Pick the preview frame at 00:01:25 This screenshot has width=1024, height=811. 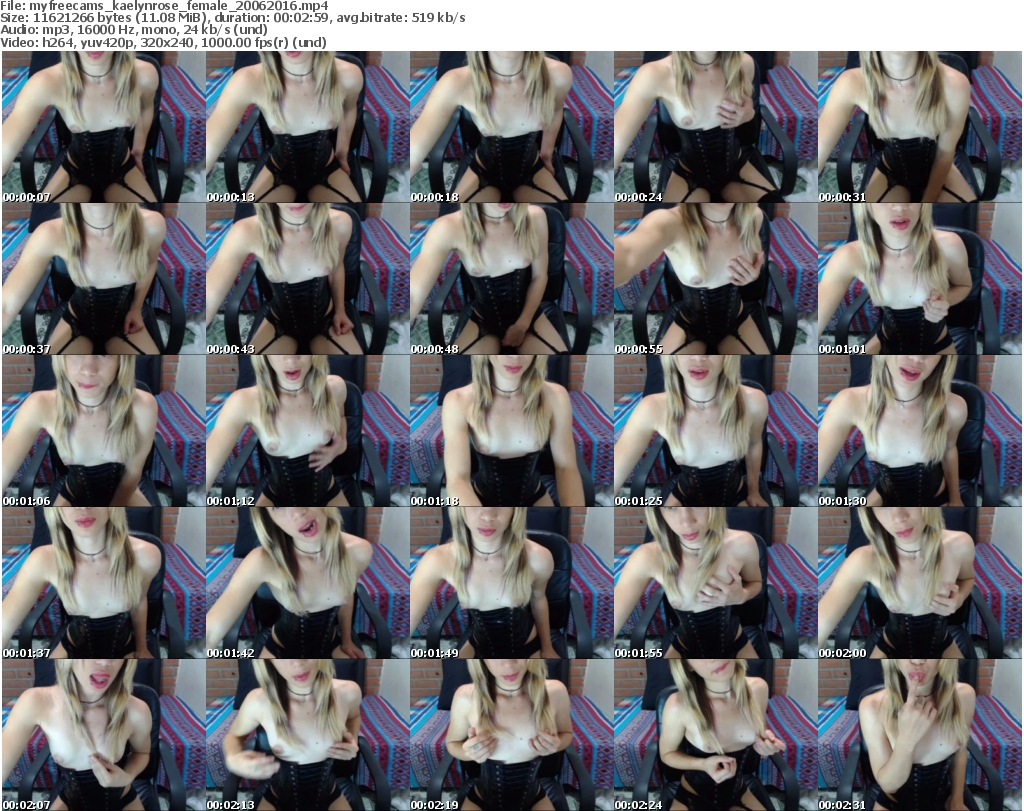716,431
